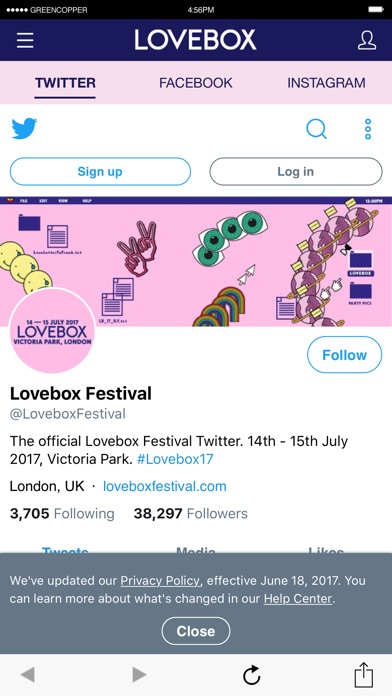Tap the Twitter bird logo

(24, 129)
